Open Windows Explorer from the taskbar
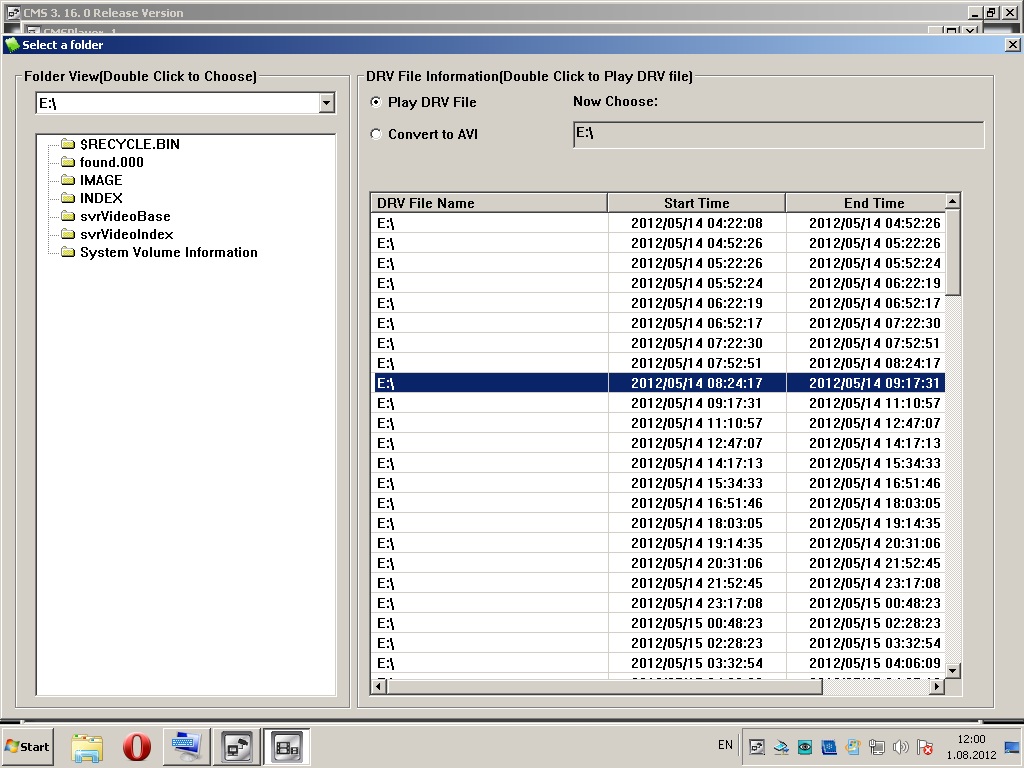This screenshot has height=768, width=1024. [87, 746]
